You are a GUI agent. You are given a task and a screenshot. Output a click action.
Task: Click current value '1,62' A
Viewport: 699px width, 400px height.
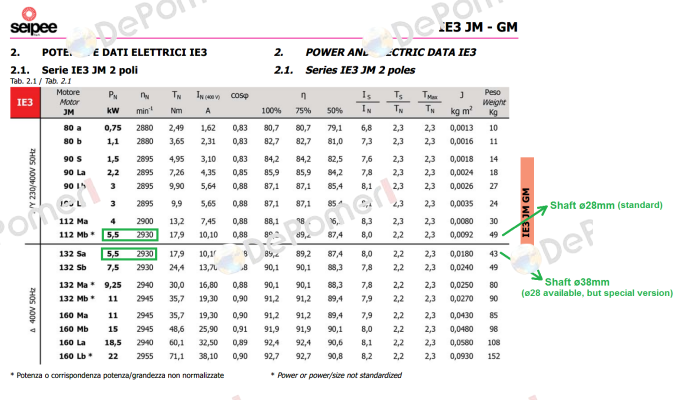(x=208, y=128)
